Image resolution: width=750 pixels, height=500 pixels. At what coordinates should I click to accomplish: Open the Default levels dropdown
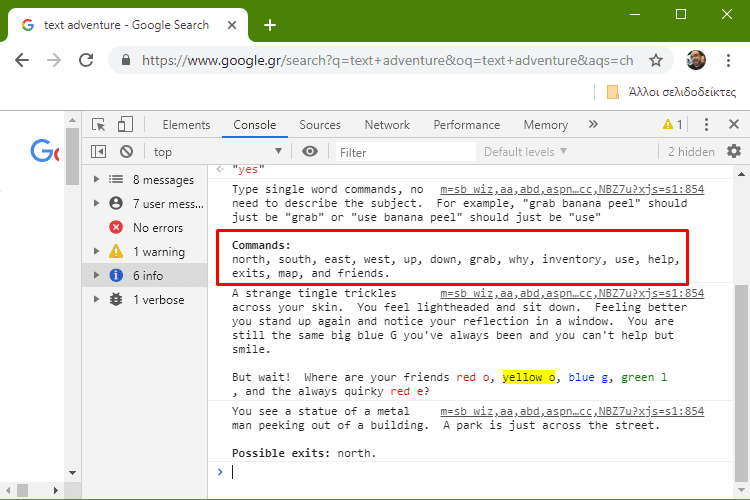tap(525, 152)
